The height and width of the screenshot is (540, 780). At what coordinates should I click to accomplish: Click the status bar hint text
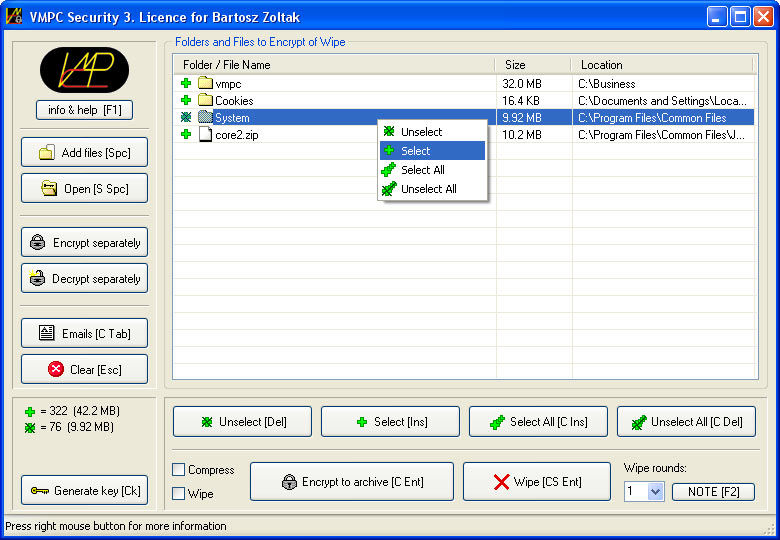coord(116,526)
